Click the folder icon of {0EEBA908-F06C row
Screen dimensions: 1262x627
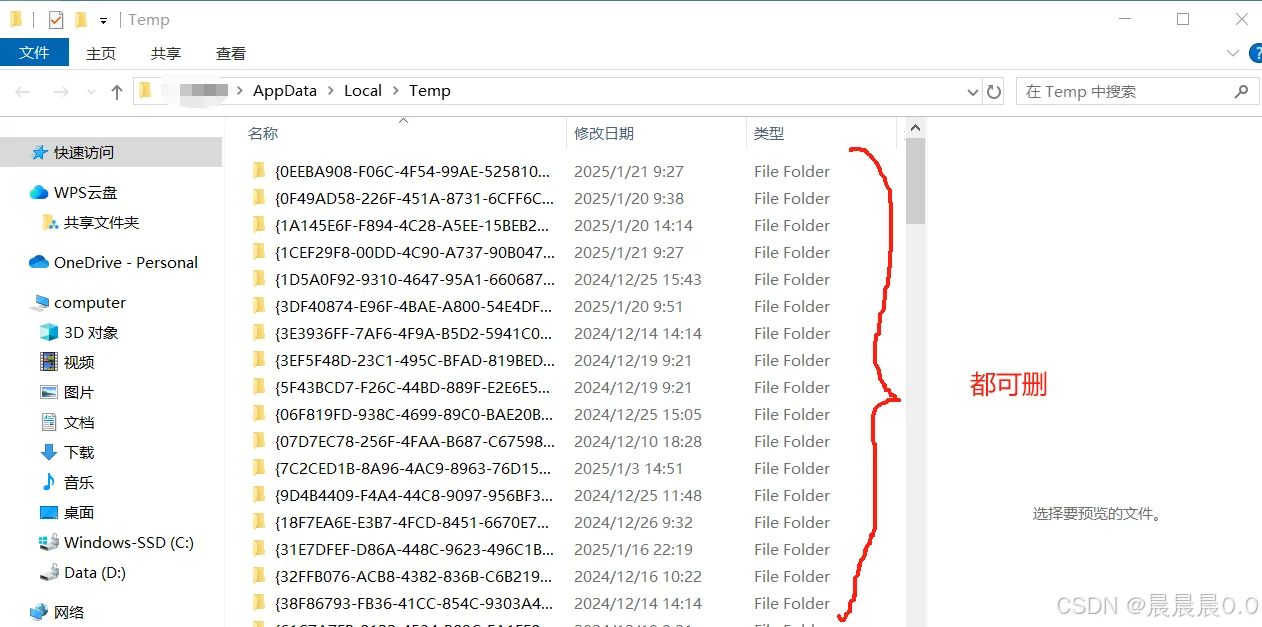coord(259,170)
